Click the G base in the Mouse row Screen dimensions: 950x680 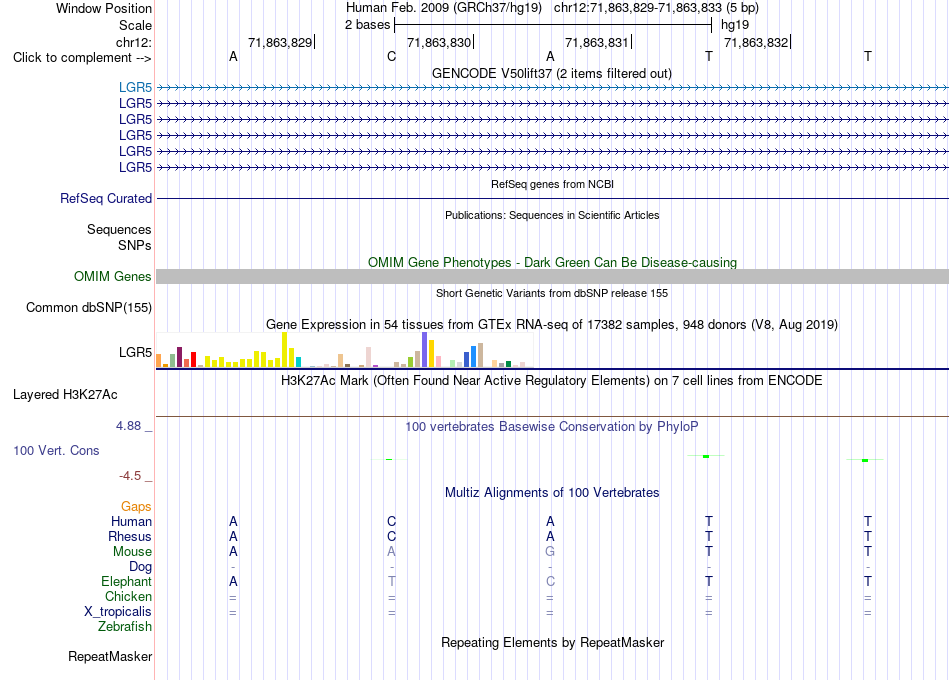click(x=550, y=552)
